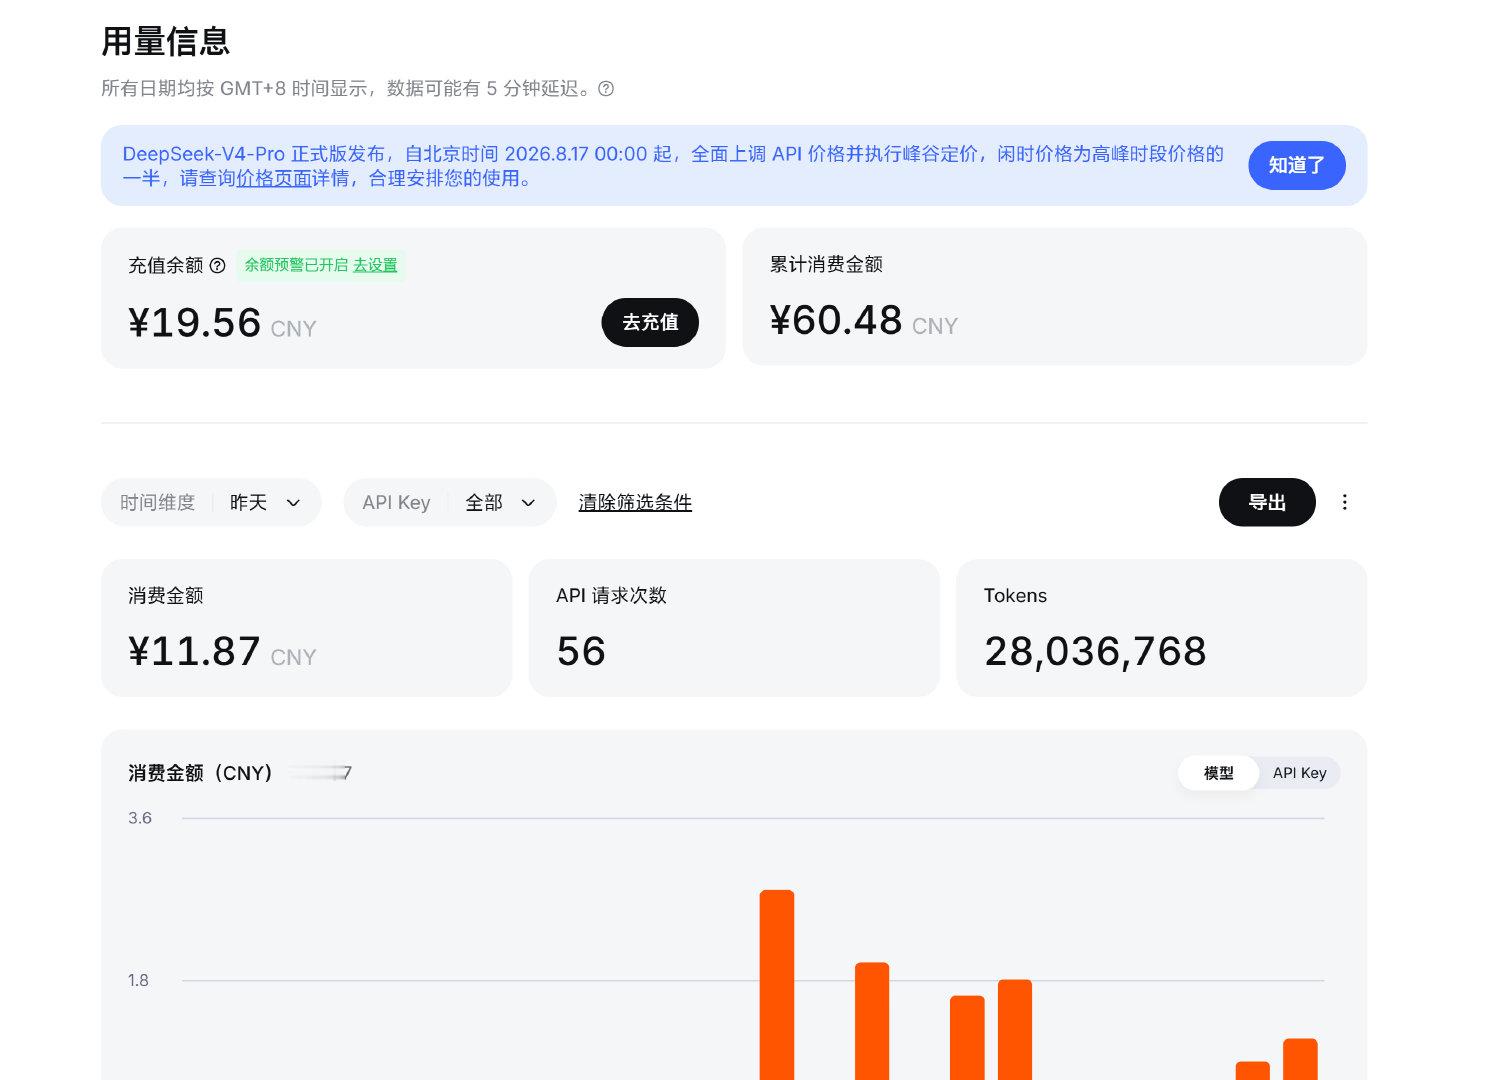Click the 累计消费金额 ¥60.48 amount
The width and height of the screenshot is (1494, 1080).
click(836, 321)
